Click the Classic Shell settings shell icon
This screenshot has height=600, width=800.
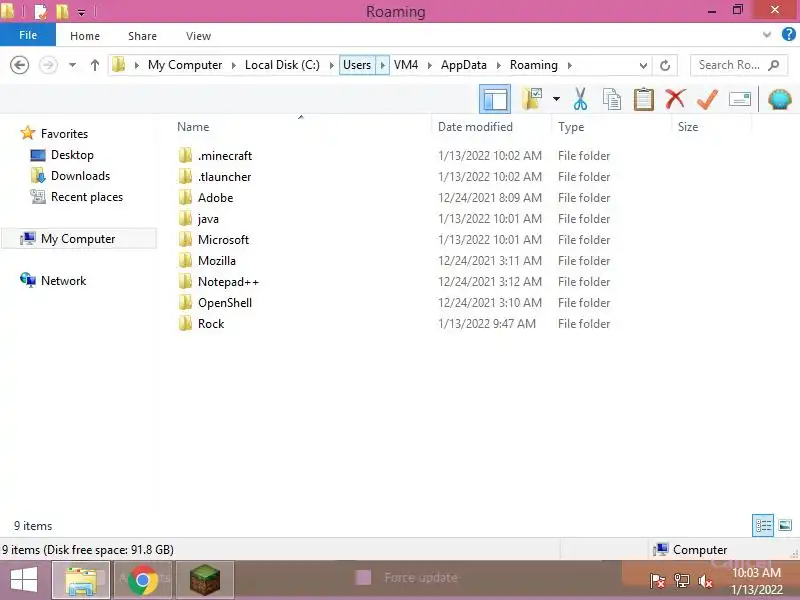779,99
